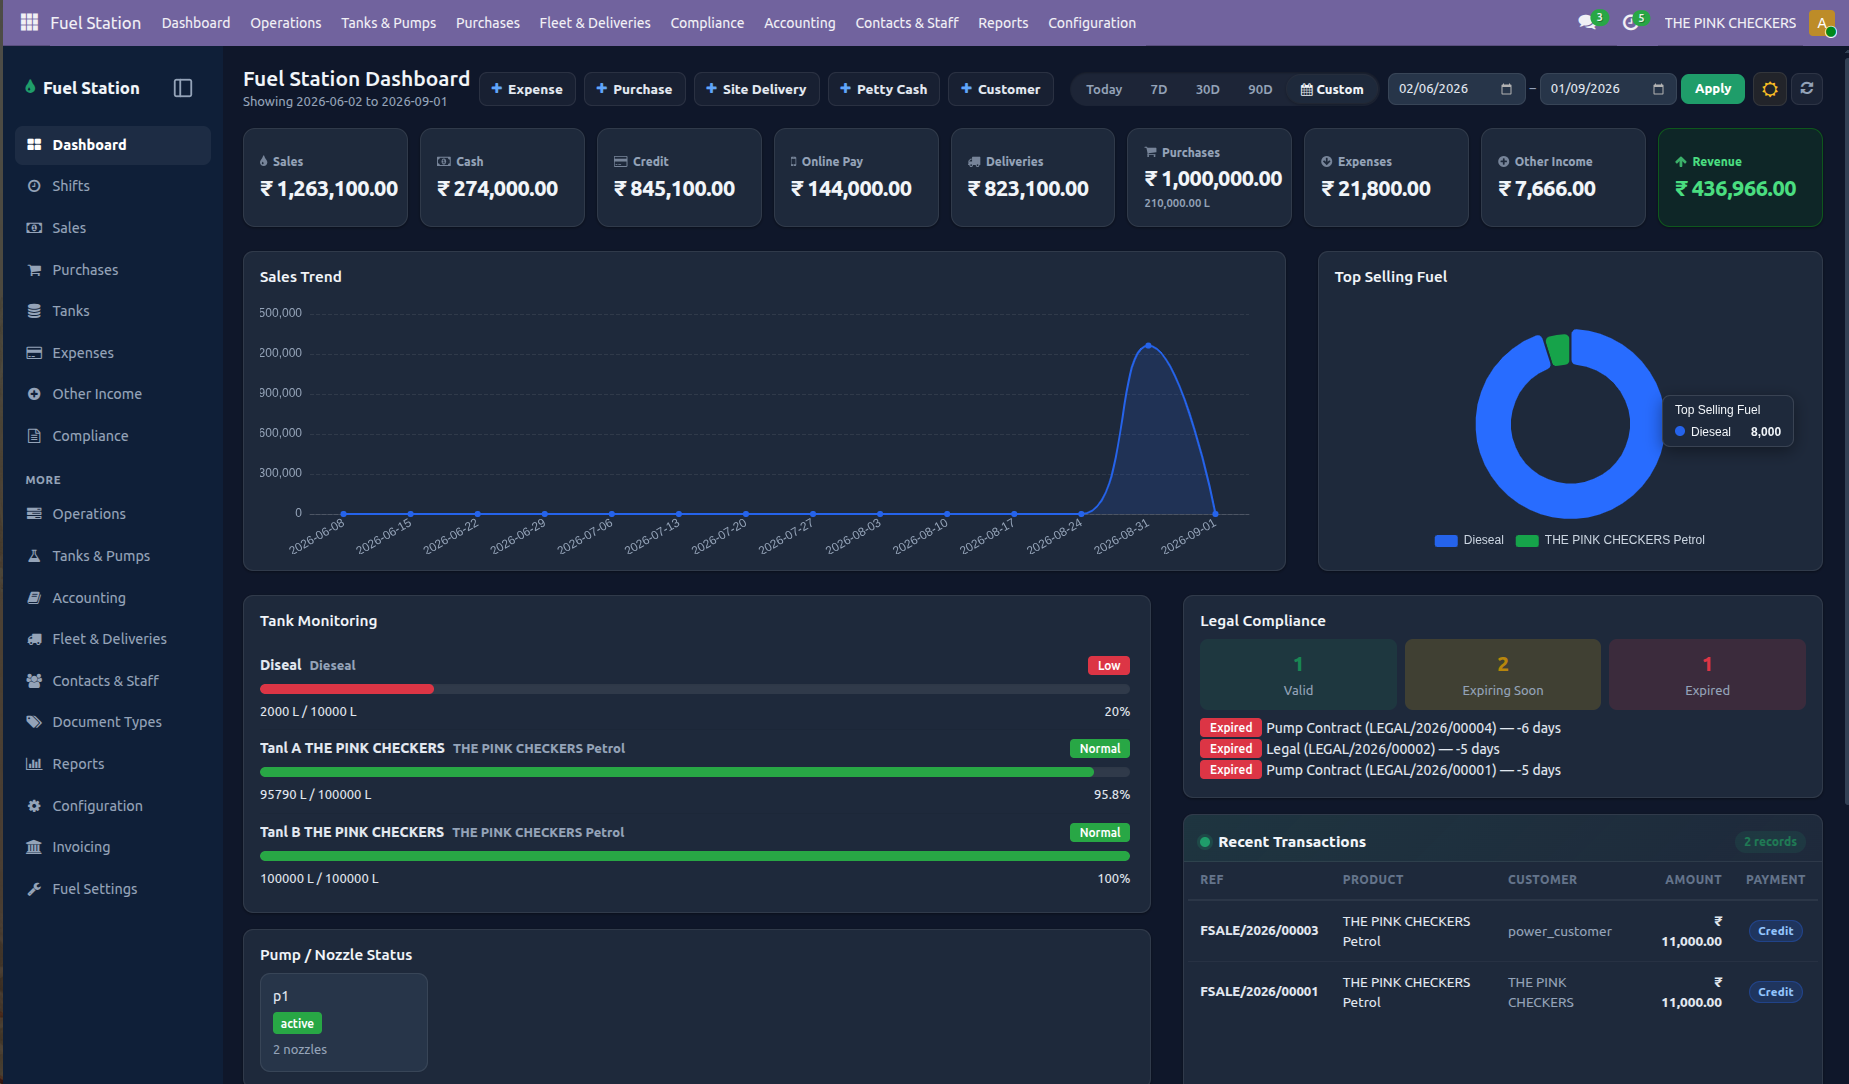Viewport: 1849px width, 1084px height.
Task: Open Fleet & Deliveries in the sidebar
Action: (x=113, y=639)
